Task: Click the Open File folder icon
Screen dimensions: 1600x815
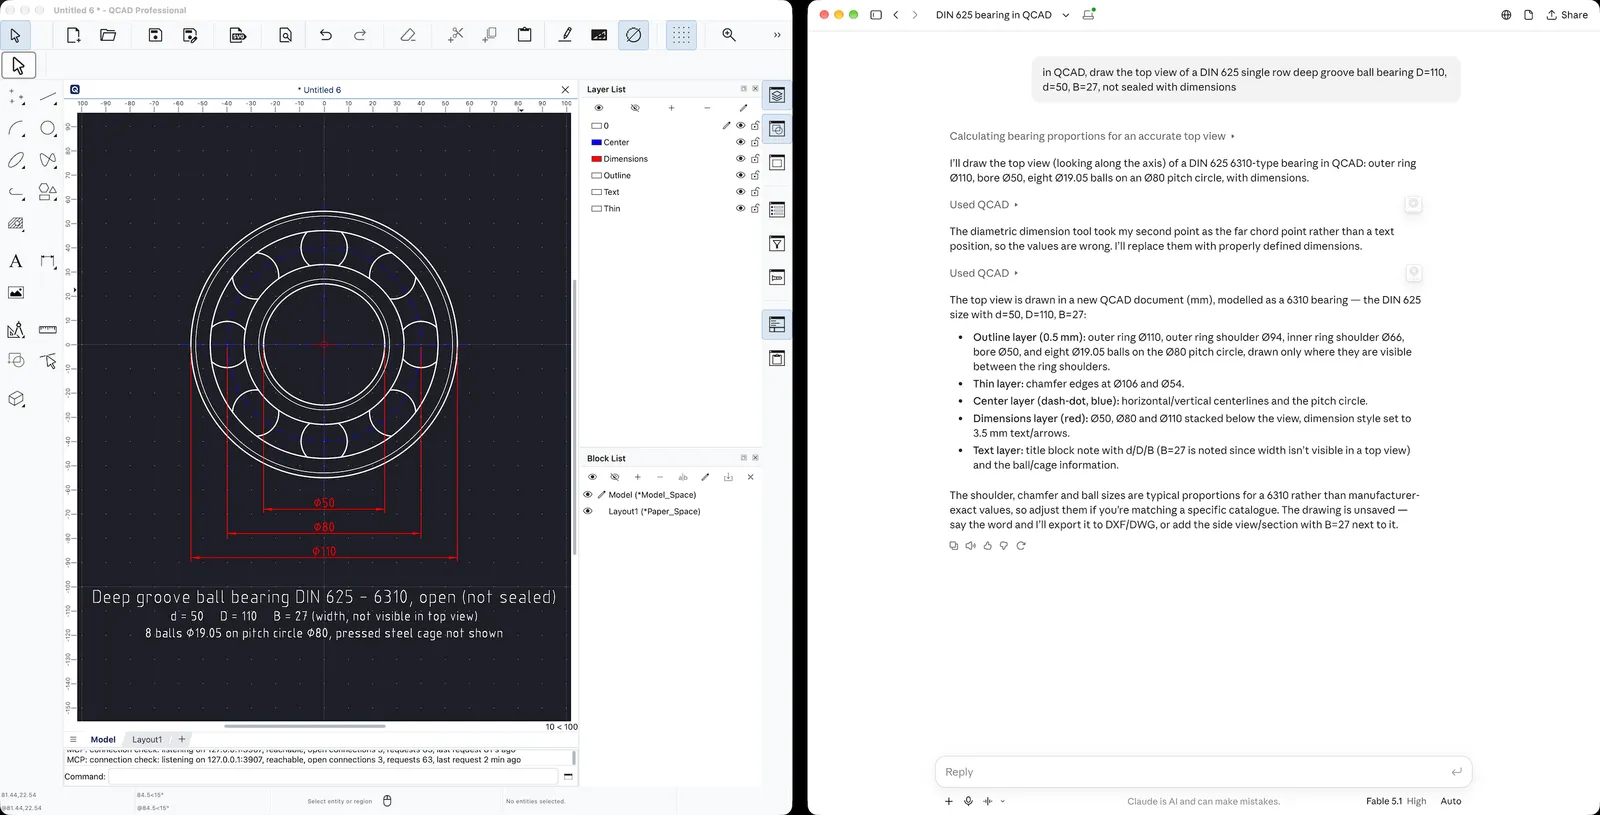Action: point(108,35)
